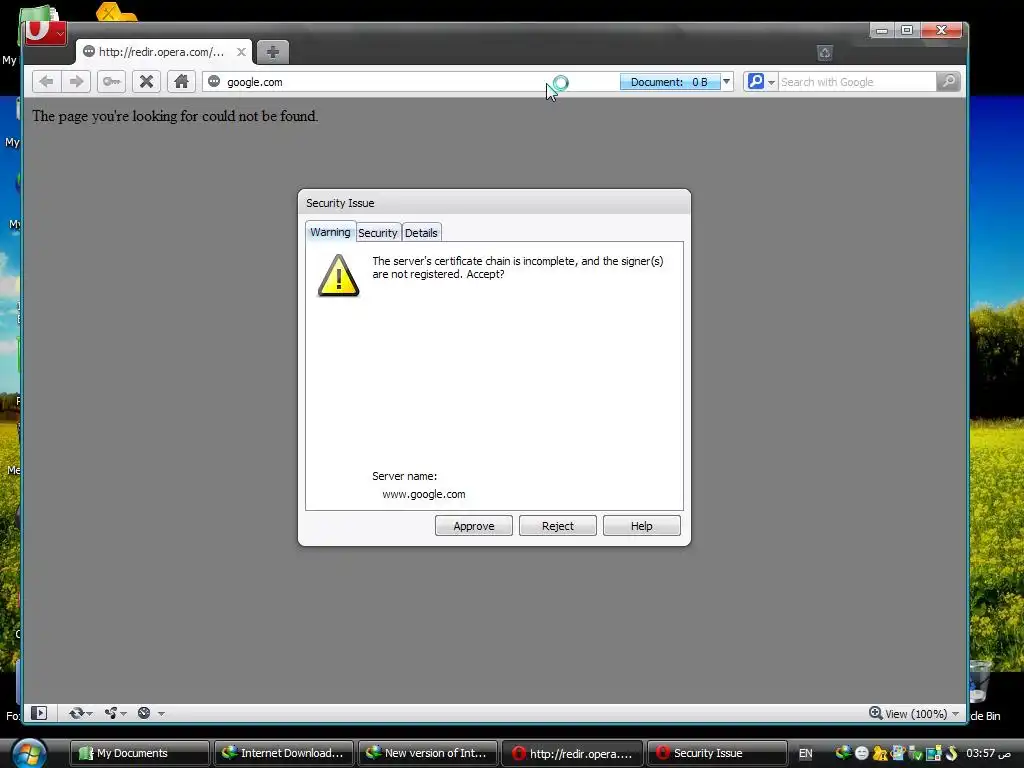Screen dimensions: 1024x768
Task: Stop loading with the X button
Action: click(147, 82)
